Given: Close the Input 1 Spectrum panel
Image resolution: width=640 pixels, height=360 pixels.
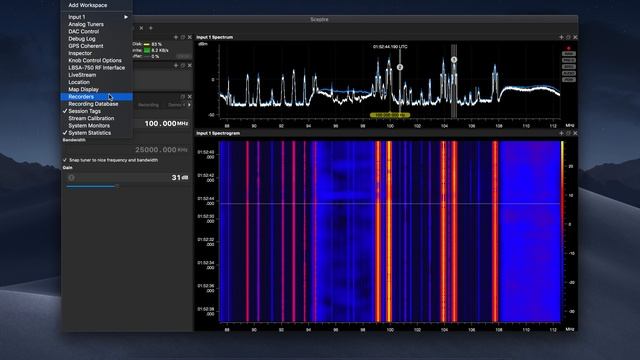Looking at the screenshot, I should pyautogui.click(x=575, y=37).
